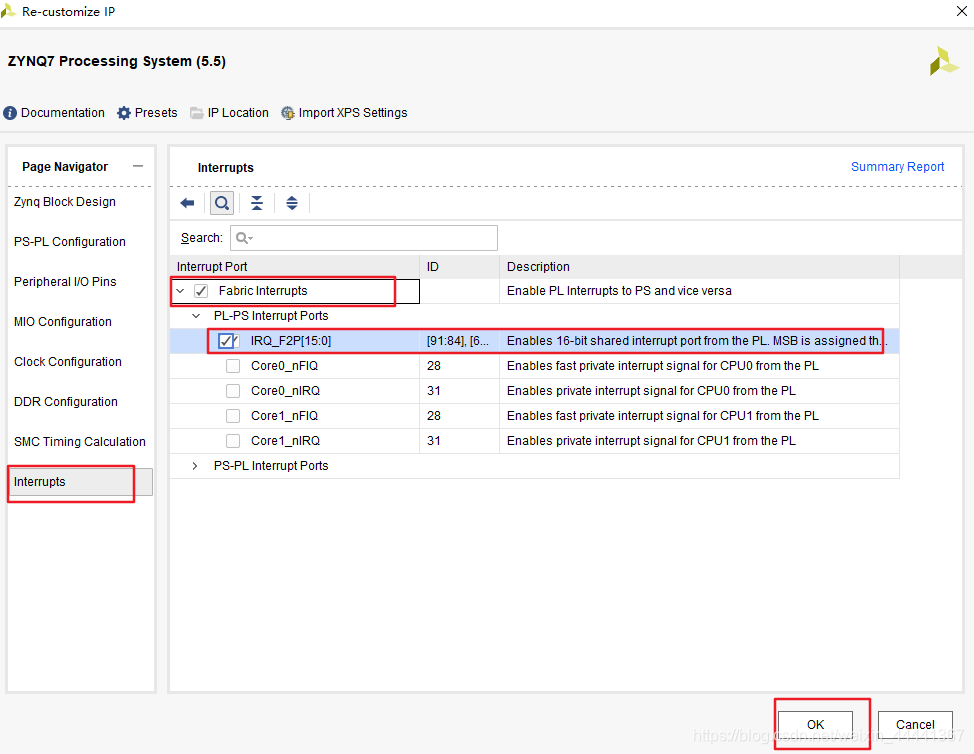Click into the Search input field
Screen dimensions: 974x754
click(364, 238)
